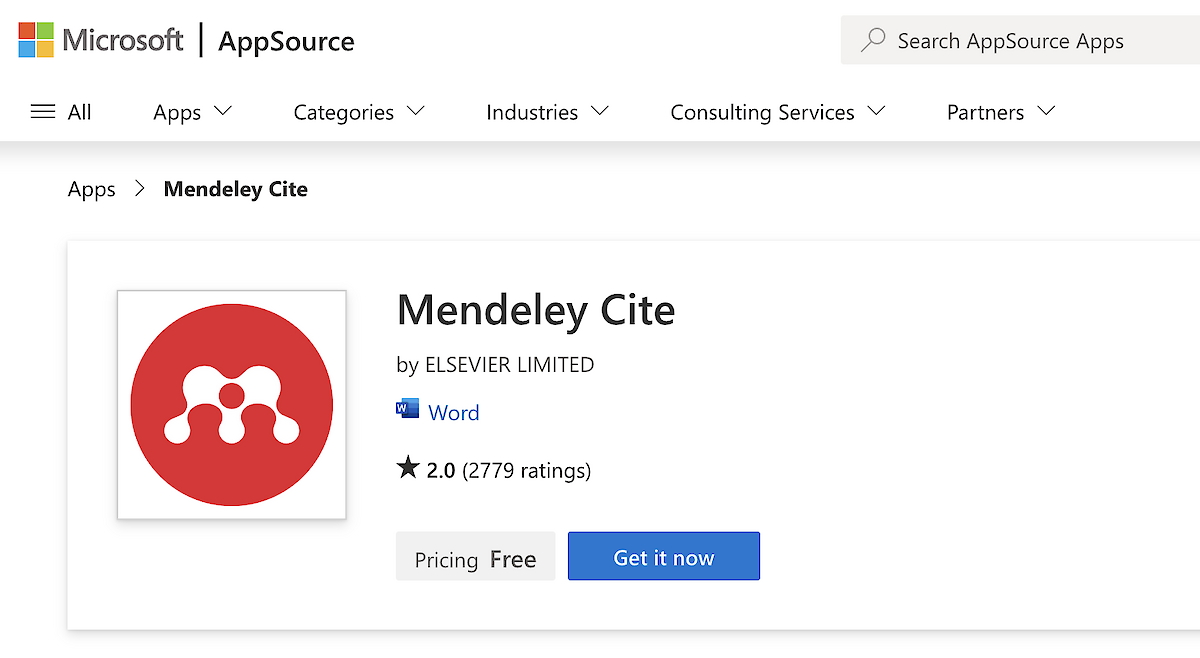The height and width of the screenshot is (658, 1200).
Task: Expand the Apps dropdown menu
Action: tap(192, 112)
